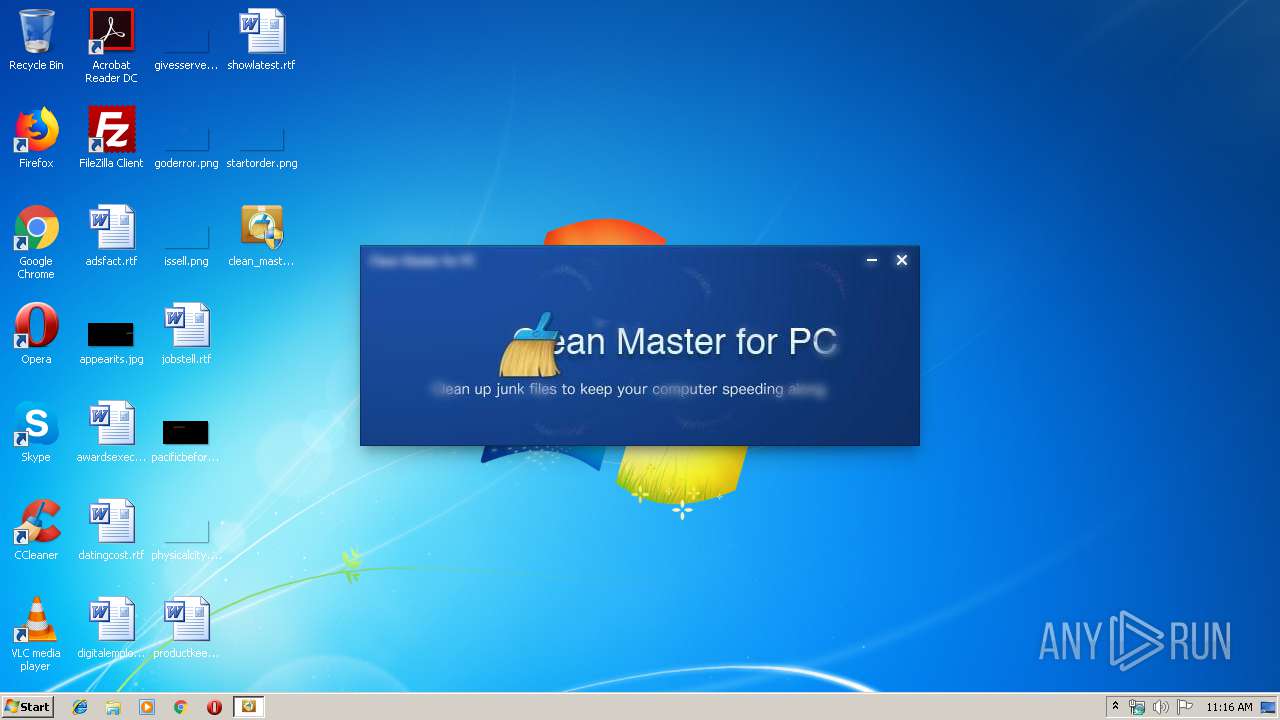Select productkee document icon
The height and width of the screenshot is (720, 1280).
[186, 628]
